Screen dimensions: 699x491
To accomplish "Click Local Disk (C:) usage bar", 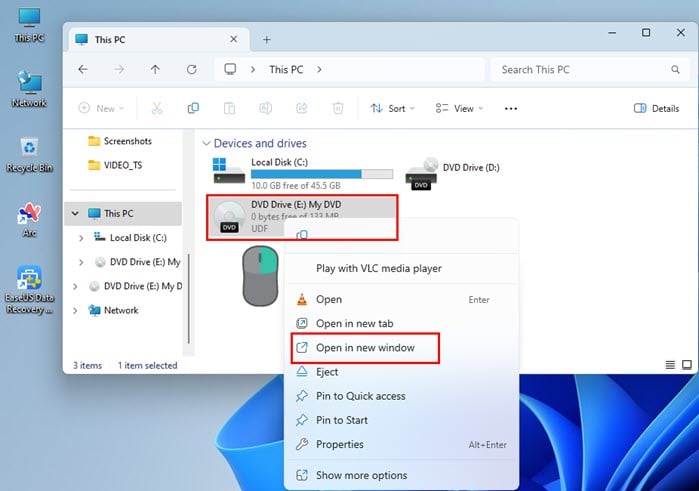I will coord(322,174).
